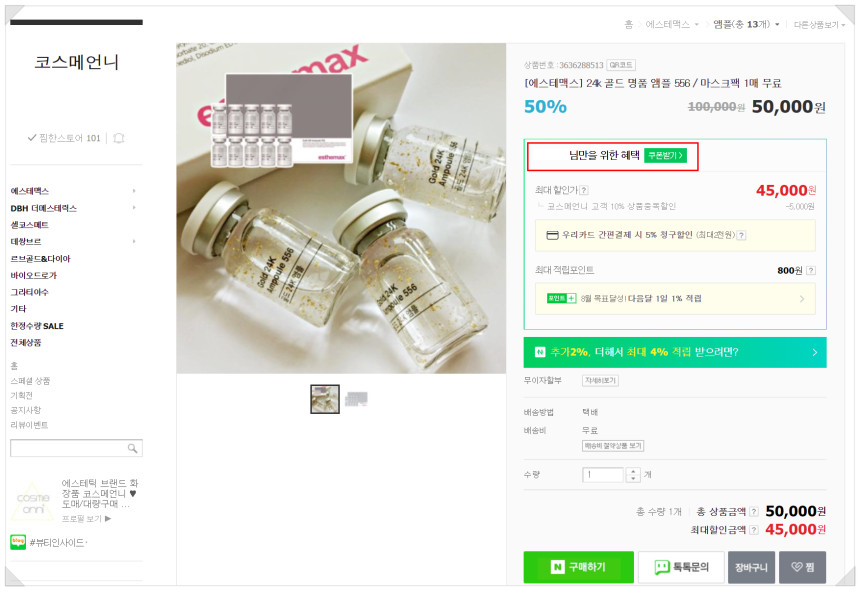This screenshot has height=591, width=860.
Task: Increase quantity with the stepper arrows
Action: [633, 471]
